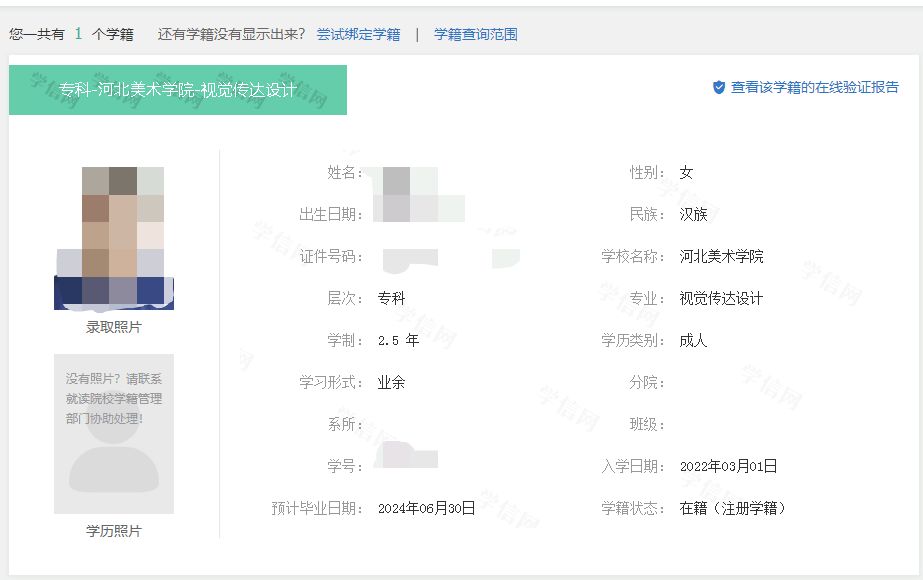This screenshot has height=580, width=923.
Task: Click the gender value 女
Action: point(686,173)
